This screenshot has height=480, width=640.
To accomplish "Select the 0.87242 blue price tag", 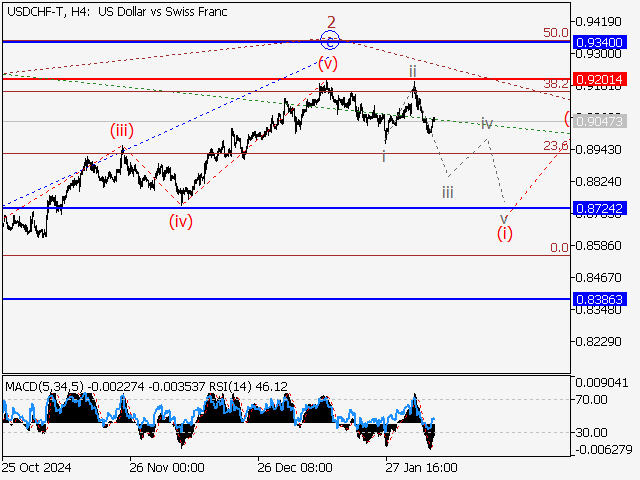I will (600, 208).
